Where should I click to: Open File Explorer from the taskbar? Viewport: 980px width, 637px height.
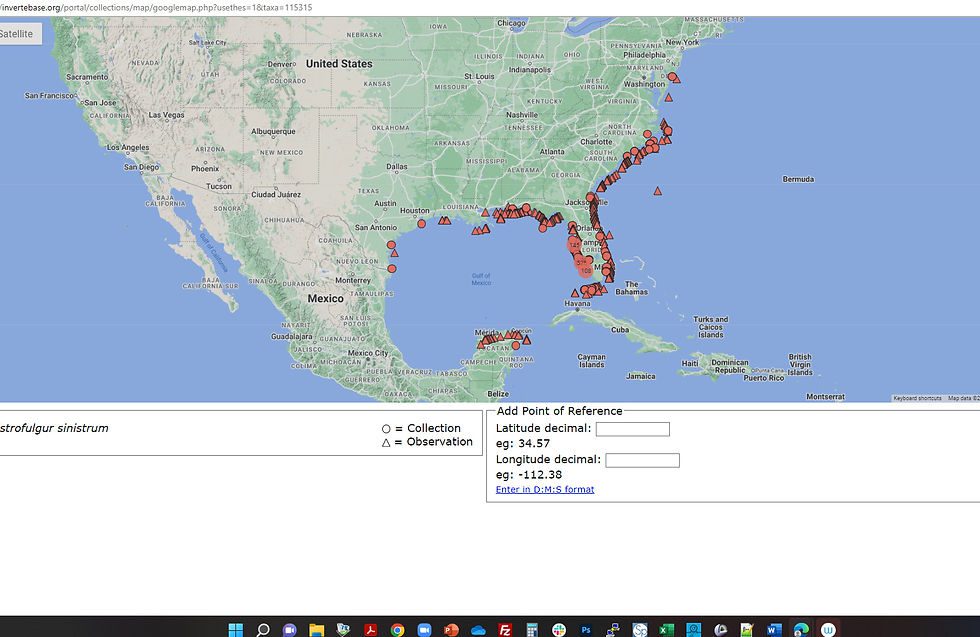click(x=316, y=629)
